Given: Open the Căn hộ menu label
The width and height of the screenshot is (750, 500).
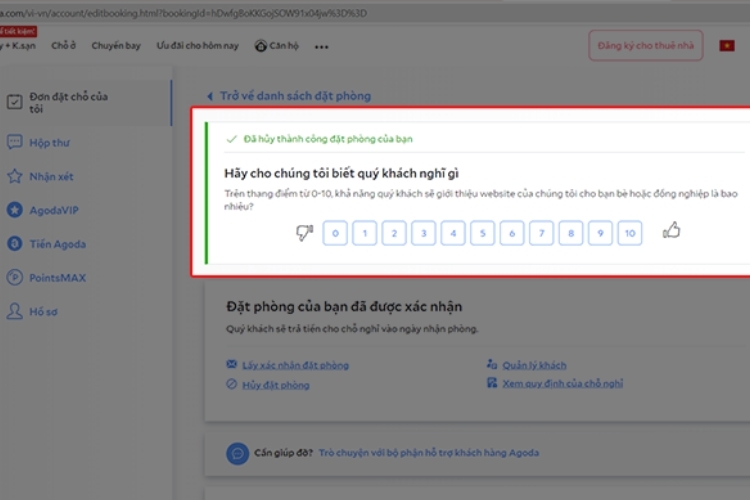Looking at the screenshot, I should (x=284, y=45).
